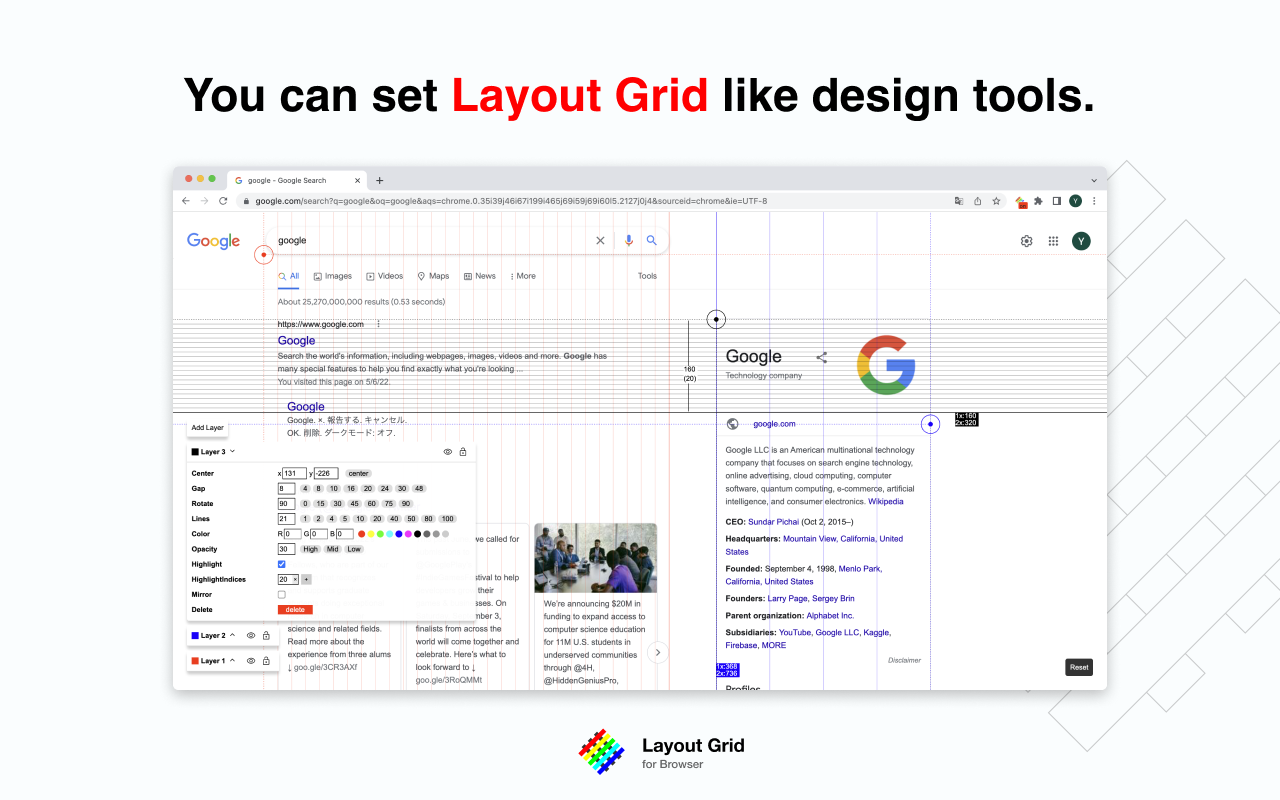
Task: Click the center preset button
Action: (358, 473)
